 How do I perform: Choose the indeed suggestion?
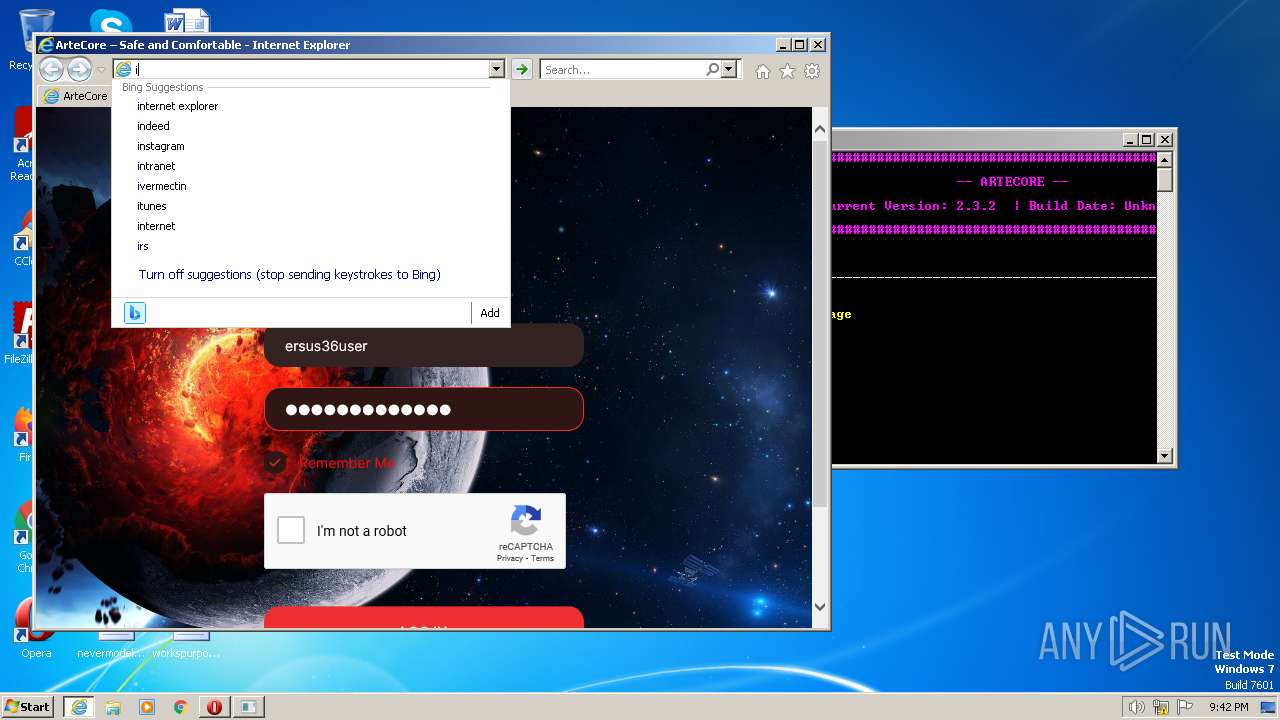click(x=311, y=126)
